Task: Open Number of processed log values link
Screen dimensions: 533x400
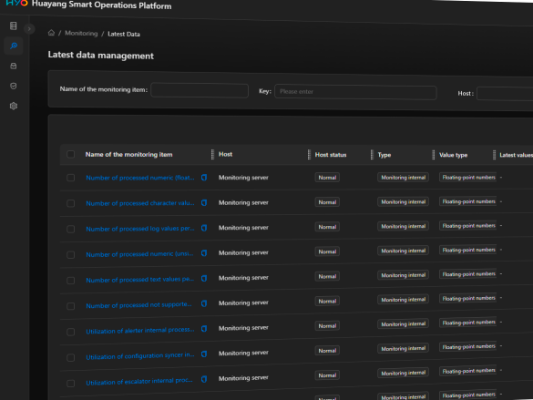Action: [140, 229]
